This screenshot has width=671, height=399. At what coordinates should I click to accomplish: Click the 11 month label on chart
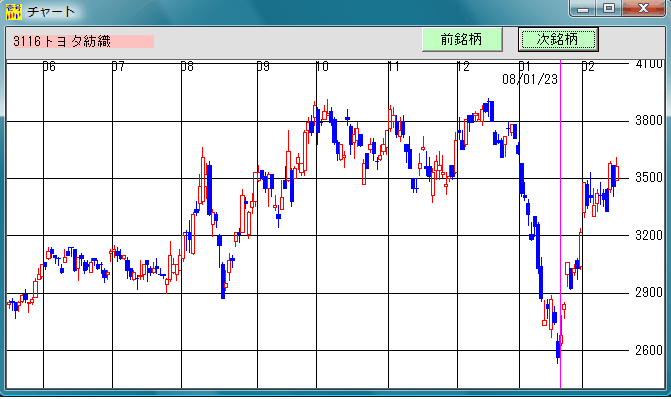point(394,66)
